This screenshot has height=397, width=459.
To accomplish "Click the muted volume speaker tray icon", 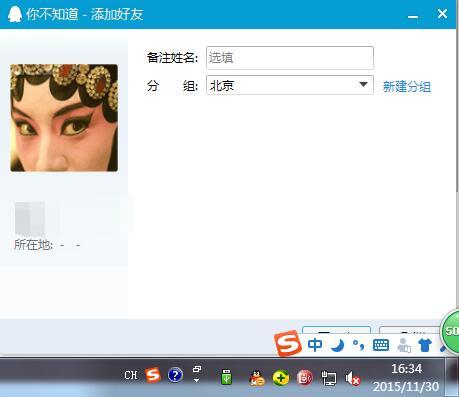I will [353, 379].
